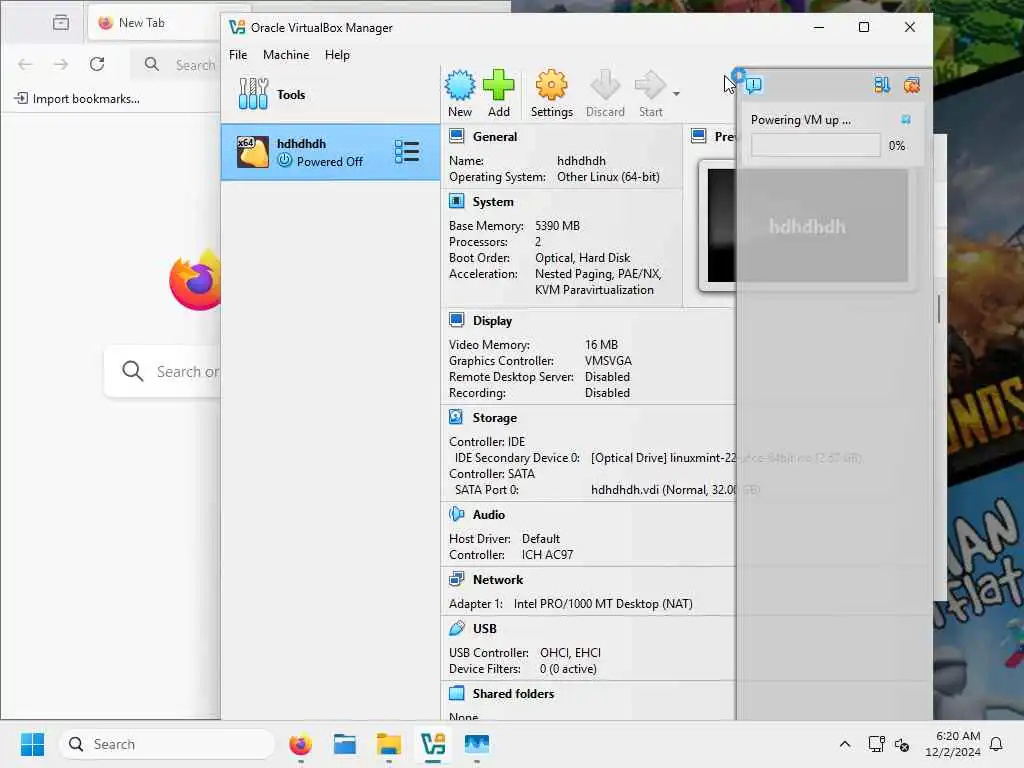
Task: Open the Audio section header link
Action: click(x=488, y=515)
